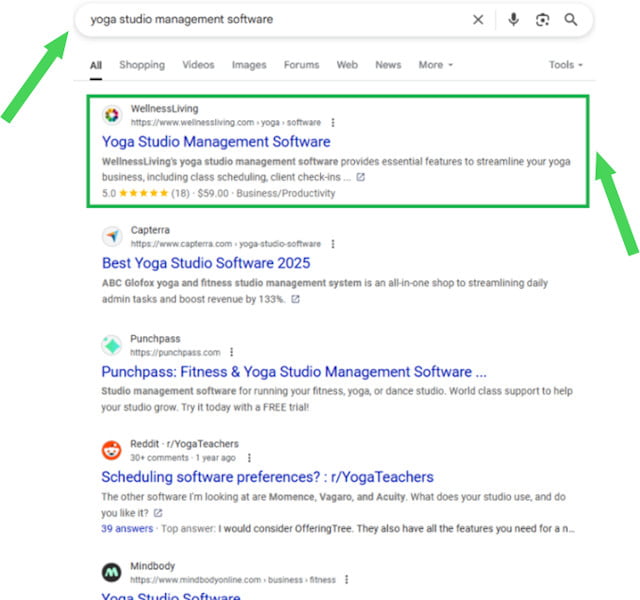Click the mindbodyonline.com URL breadcrumb
Viewport: 640px width, 600px height.
[x=233, y=580]
